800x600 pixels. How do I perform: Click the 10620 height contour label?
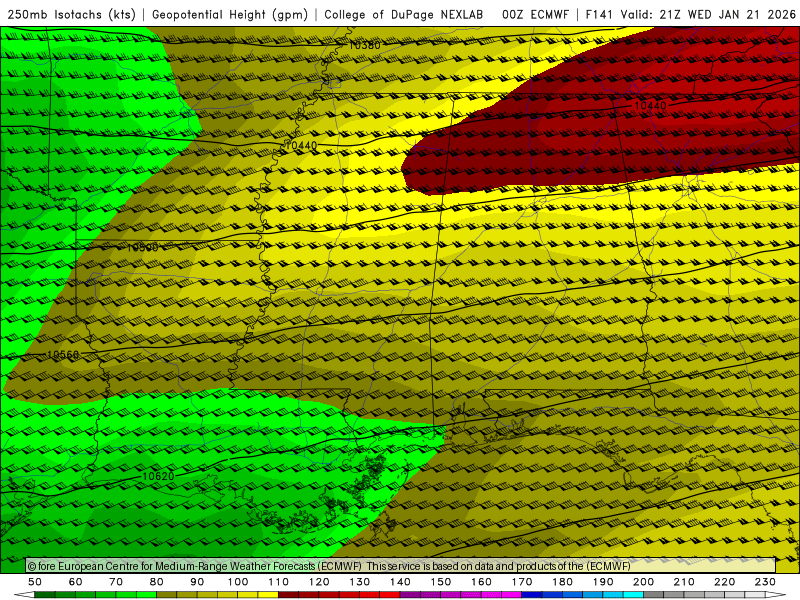(158, 476)
